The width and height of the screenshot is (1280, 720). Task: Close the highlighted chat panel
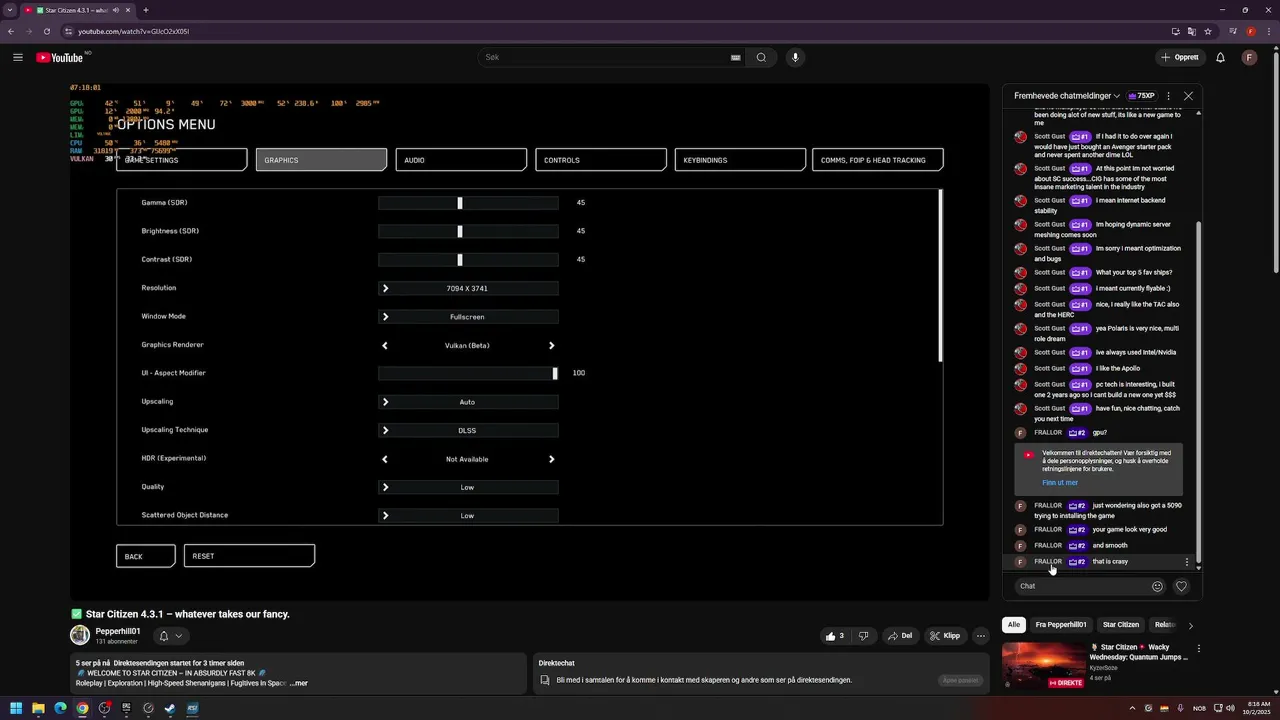pyautogui.click(x=1188, y=96)
